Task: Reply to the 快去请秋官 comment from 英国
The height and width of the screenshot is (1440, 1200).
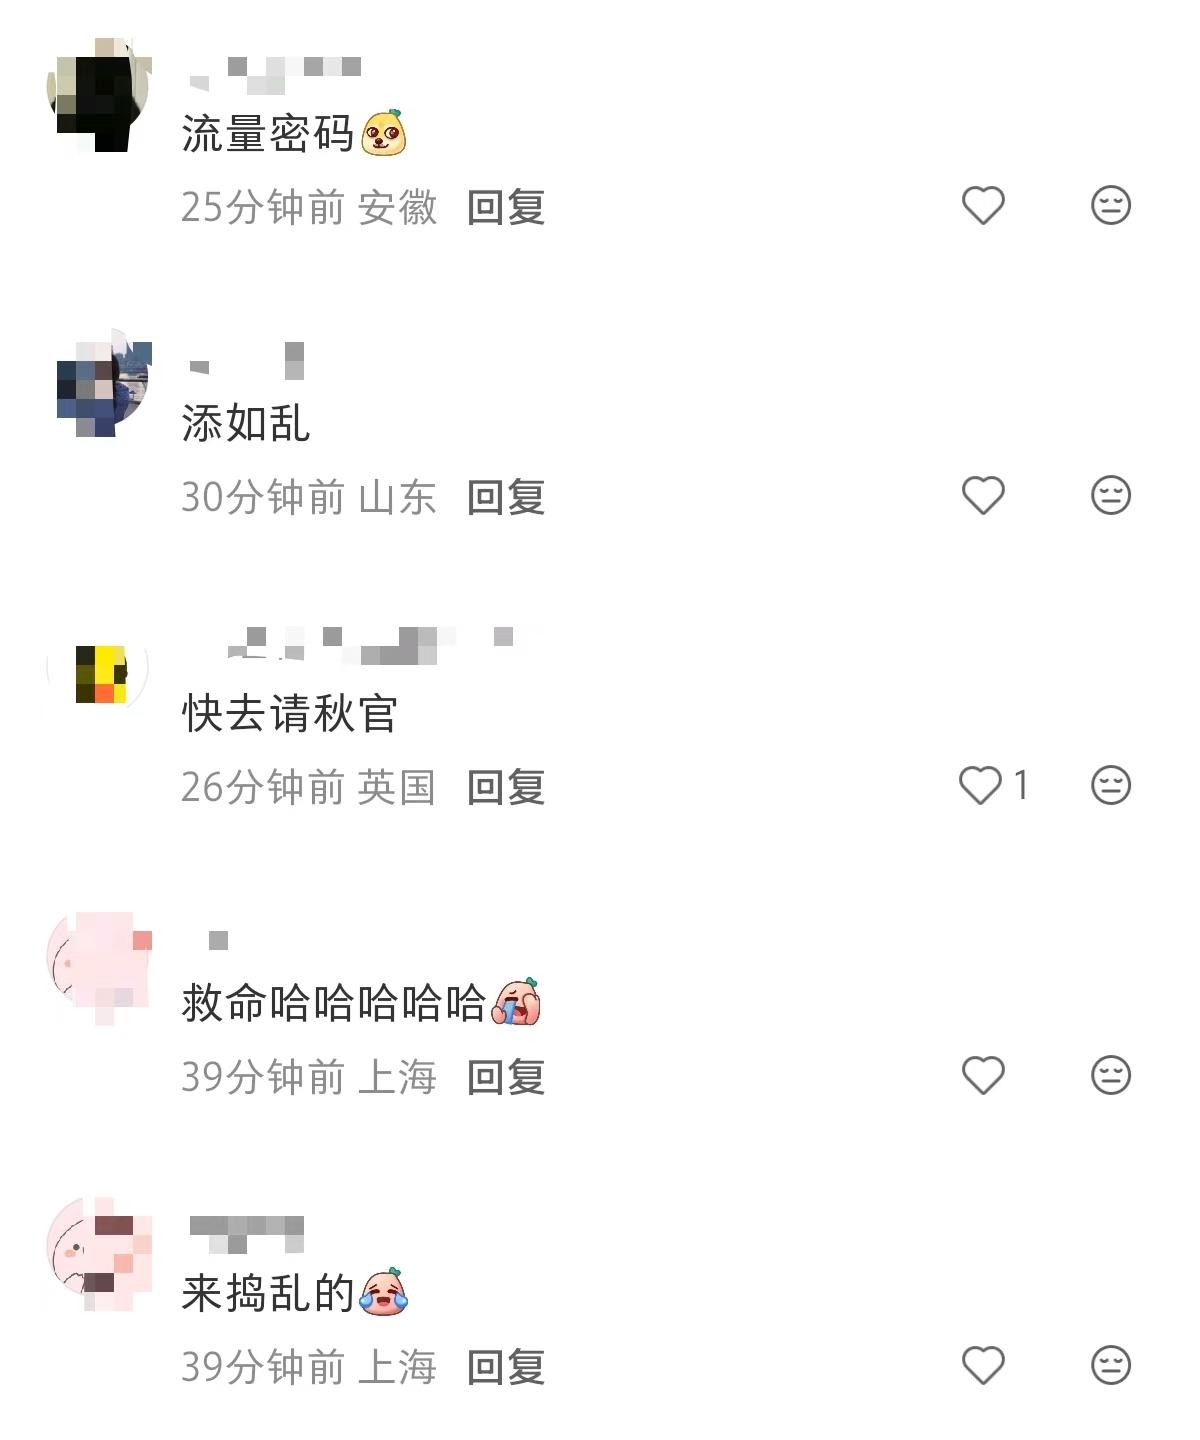Action: point(506,788)
